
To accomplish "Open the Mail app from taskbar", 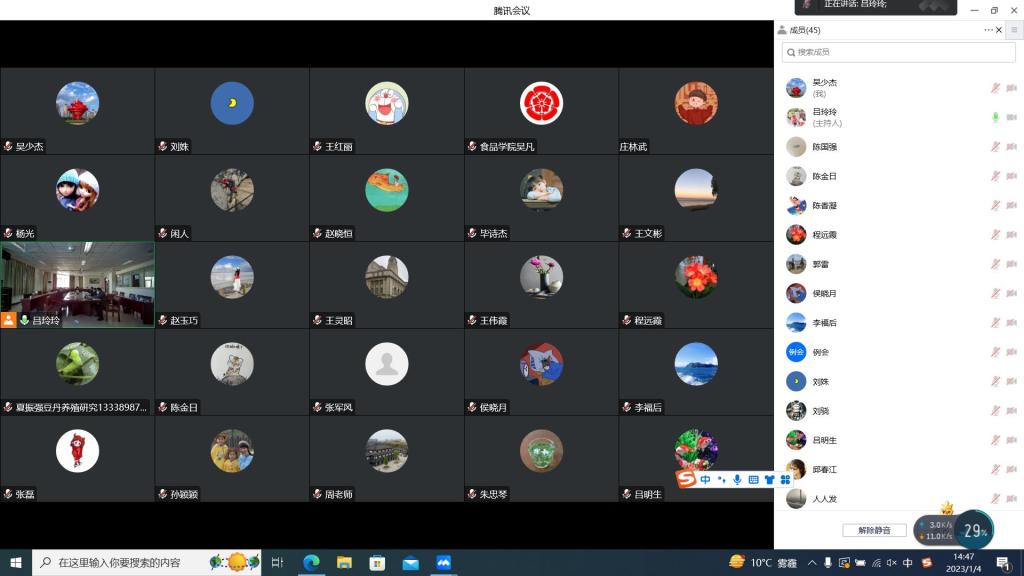I will point(410,563).
